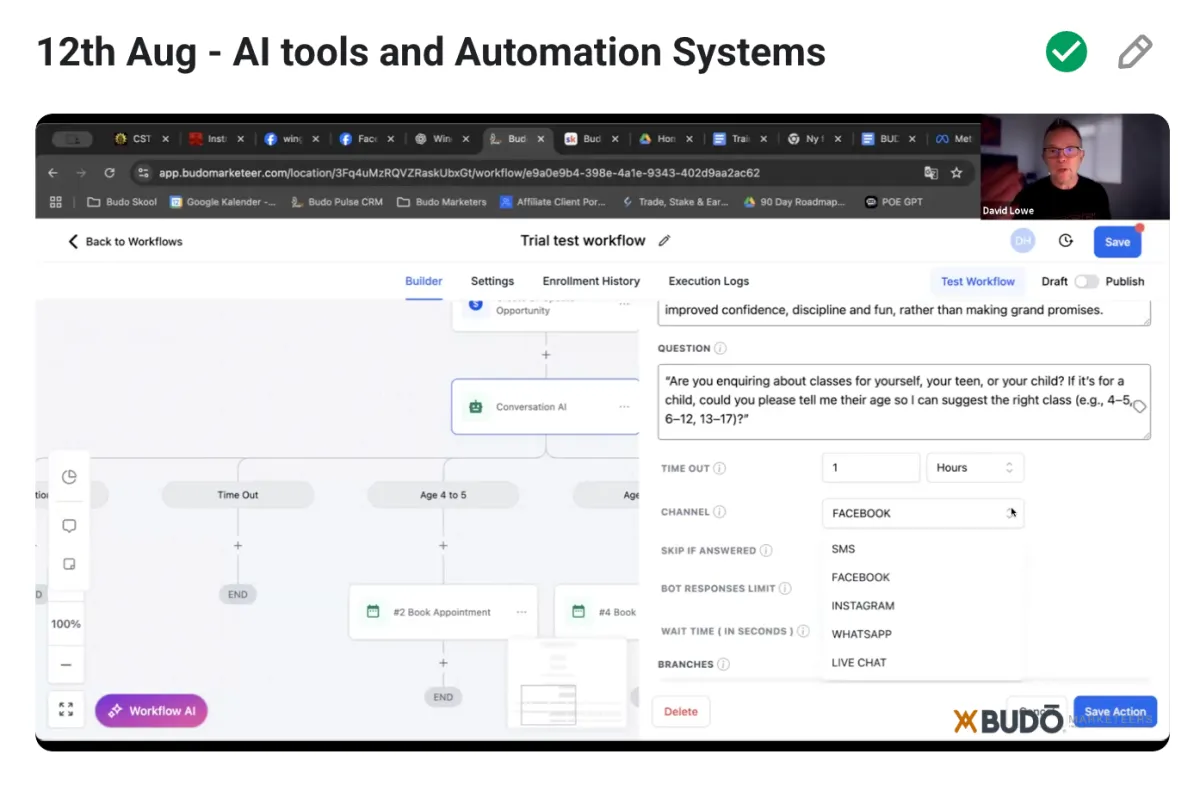Show info icon next to SKIP IF ANSWERED

(x=766, y=551)
